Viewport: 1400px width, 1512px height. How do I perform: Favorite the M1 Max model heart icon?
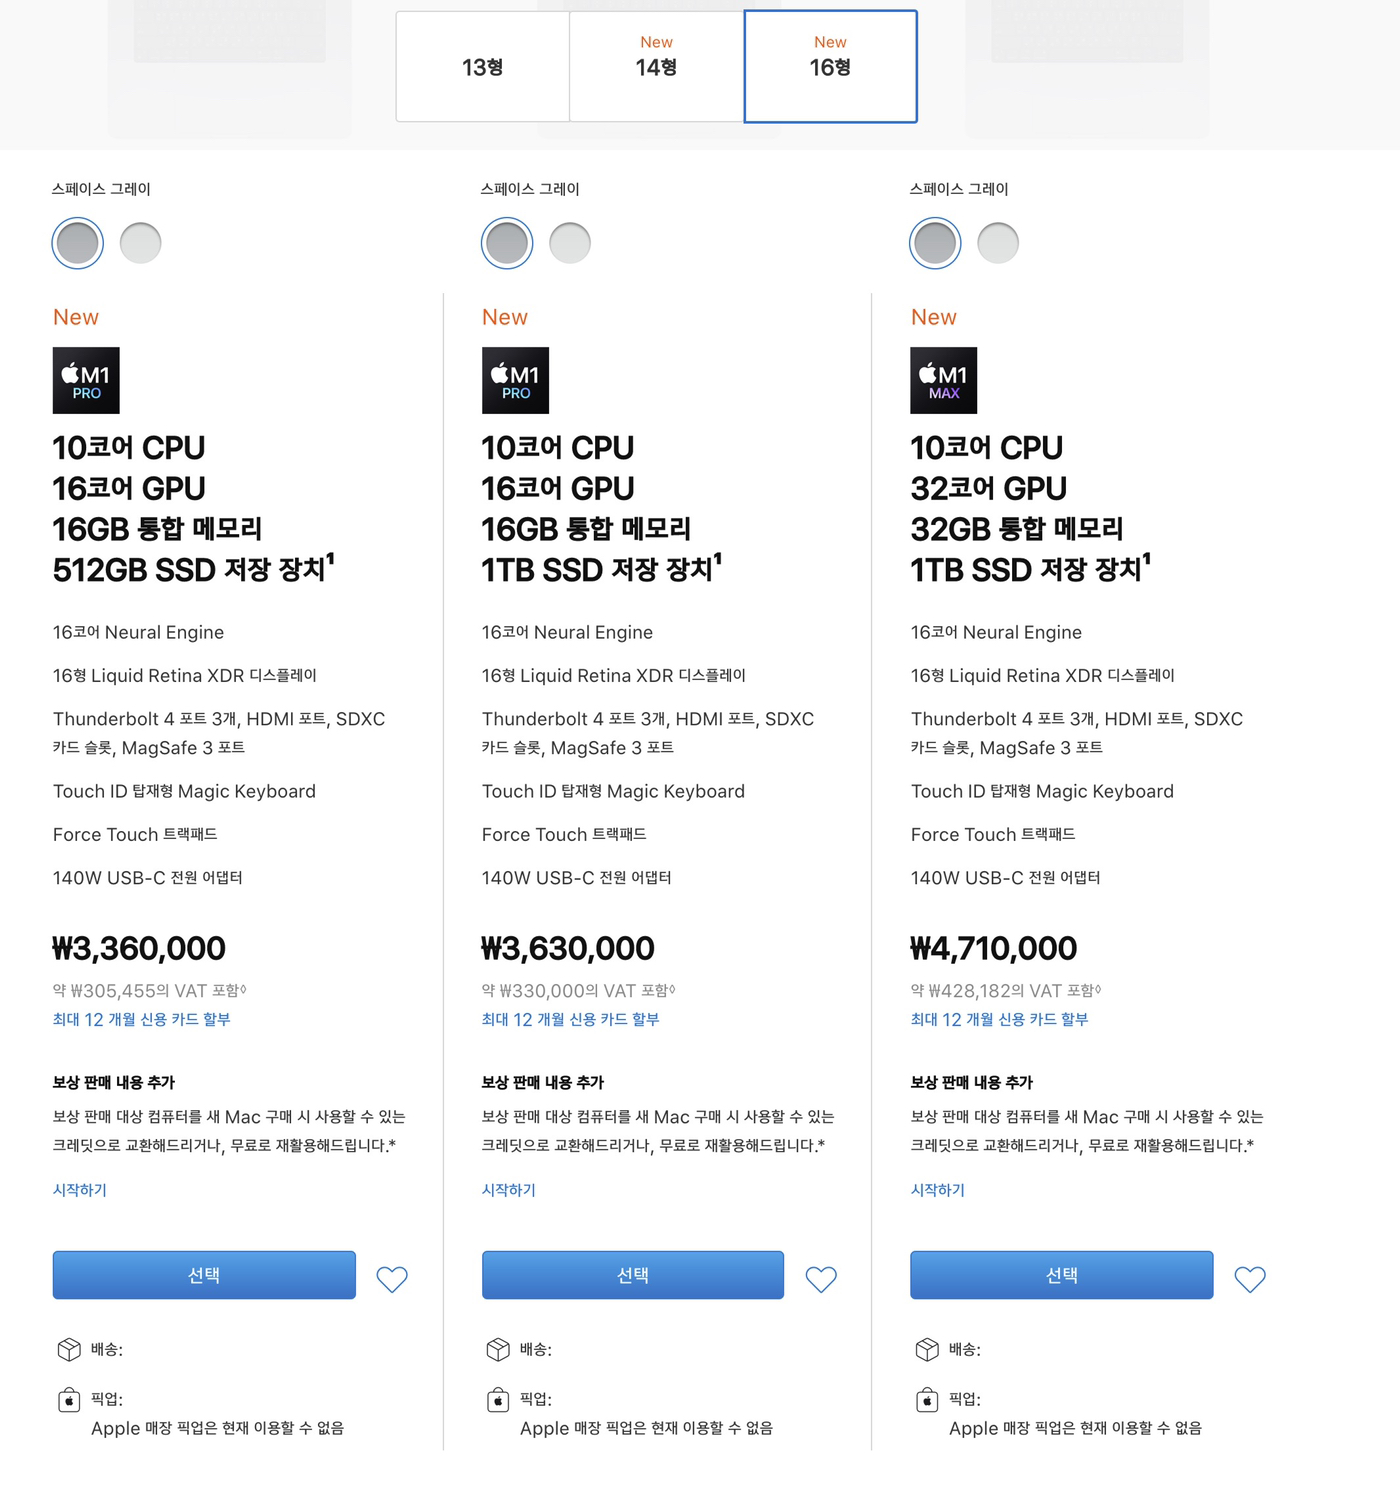(x=1250, y=1279)
